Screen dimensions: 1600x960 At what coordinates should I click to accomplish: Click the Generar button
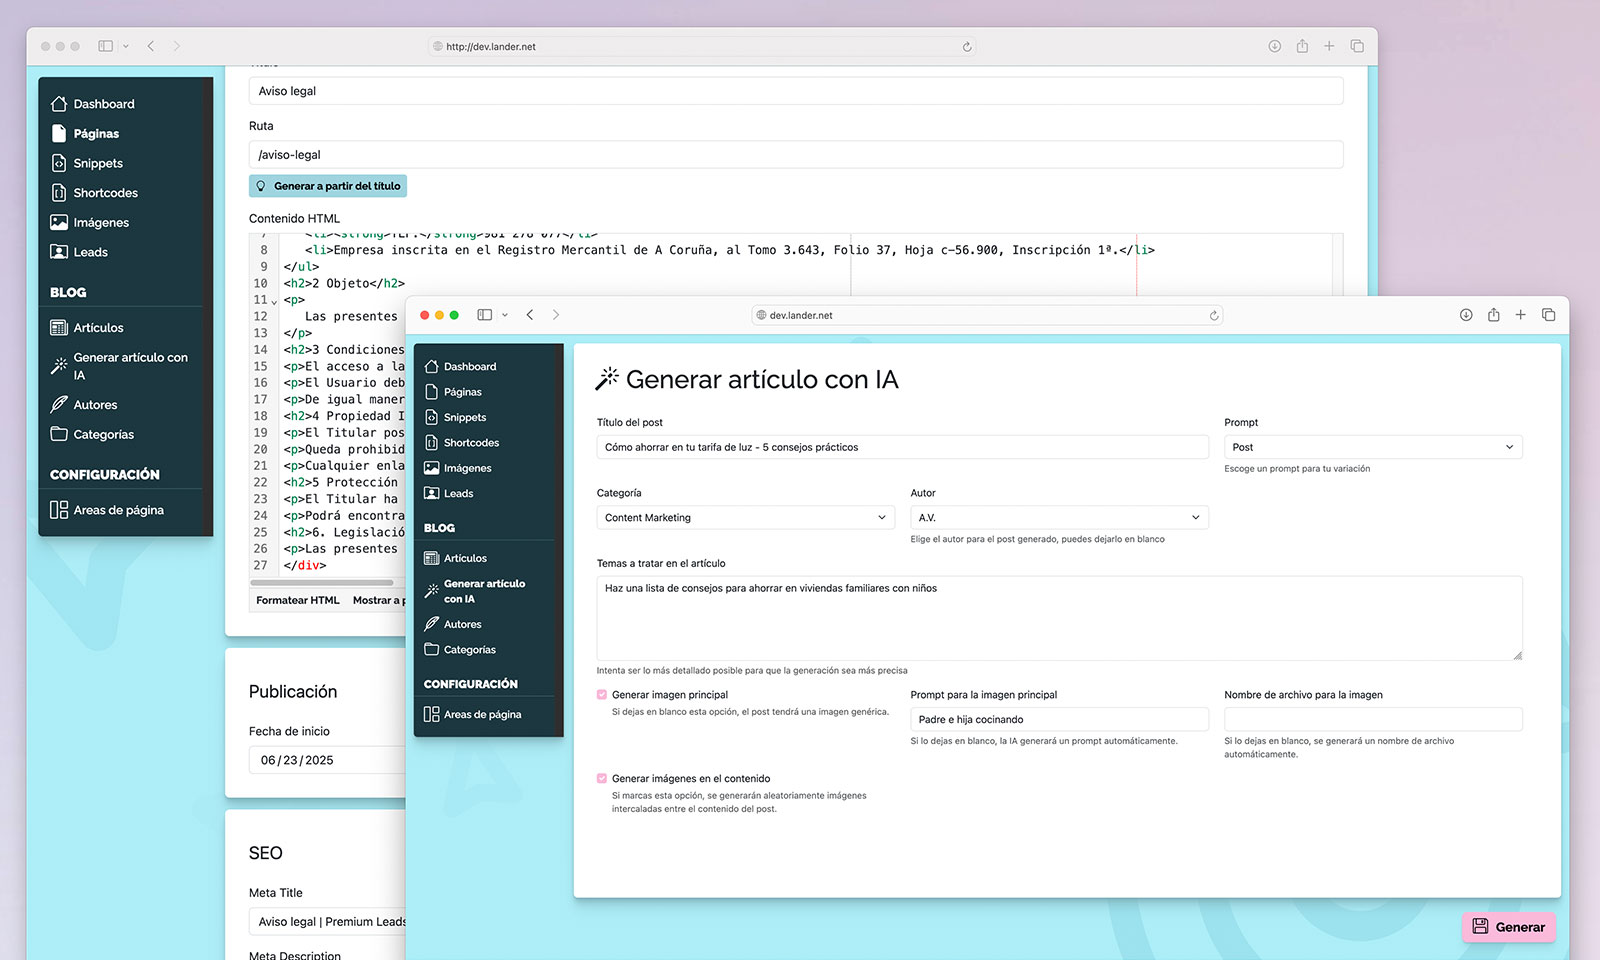click(x=1508, y=927)
